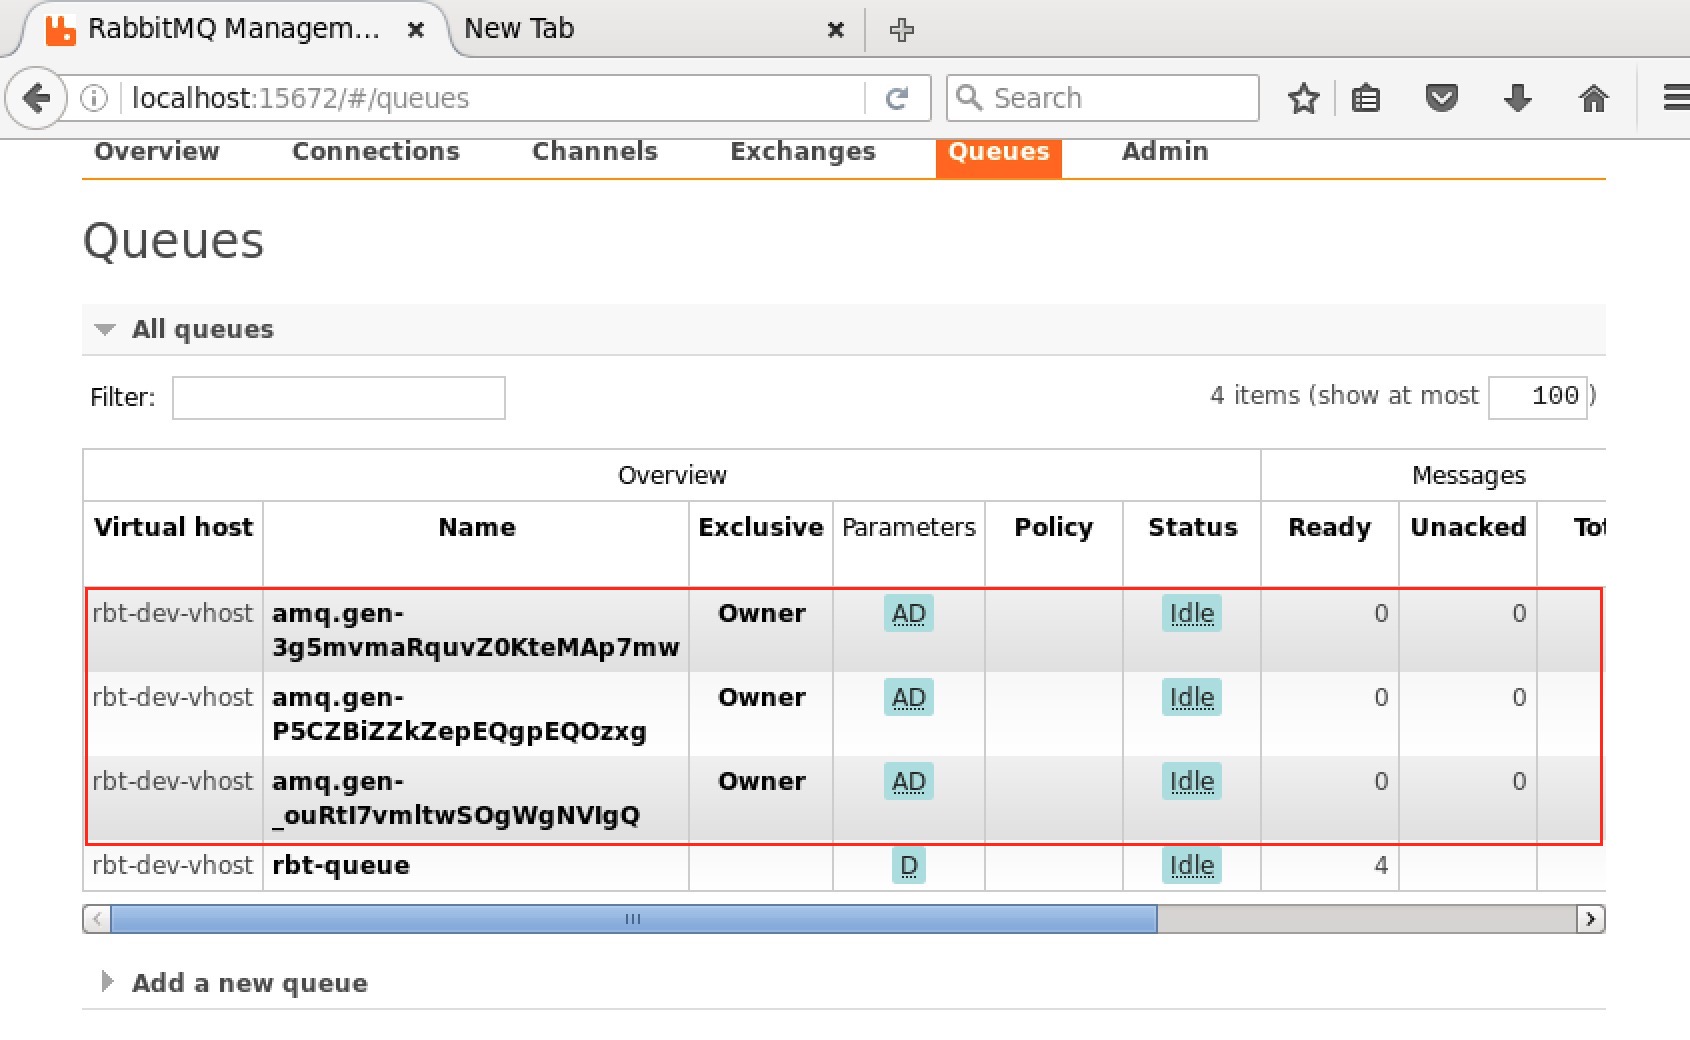This screenshot has width=1690, height=1040.
Task: Open queue amq.gen-_ouRtI7vmltwSOgWgNVlgQ
Action: click(x=456, y=798)
